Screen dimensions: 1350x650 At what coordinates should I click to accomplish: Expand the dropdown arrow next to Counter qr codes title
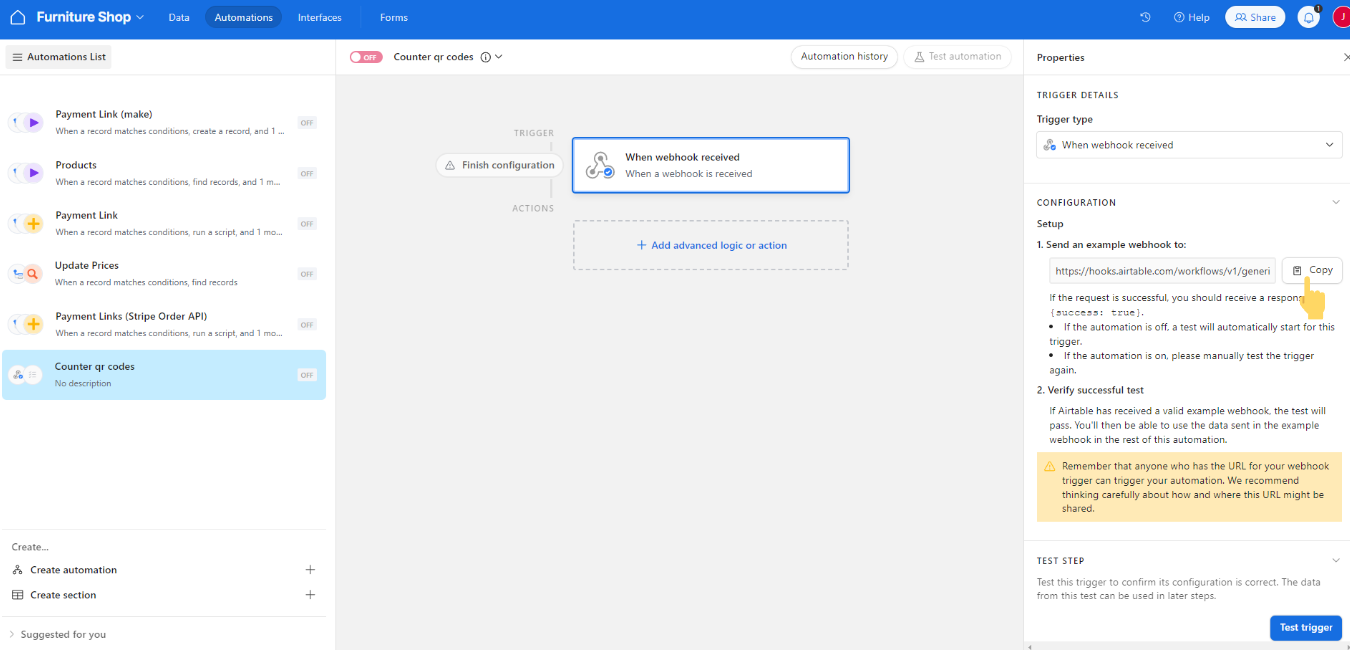pyautogui.click(x=498, y=57)
